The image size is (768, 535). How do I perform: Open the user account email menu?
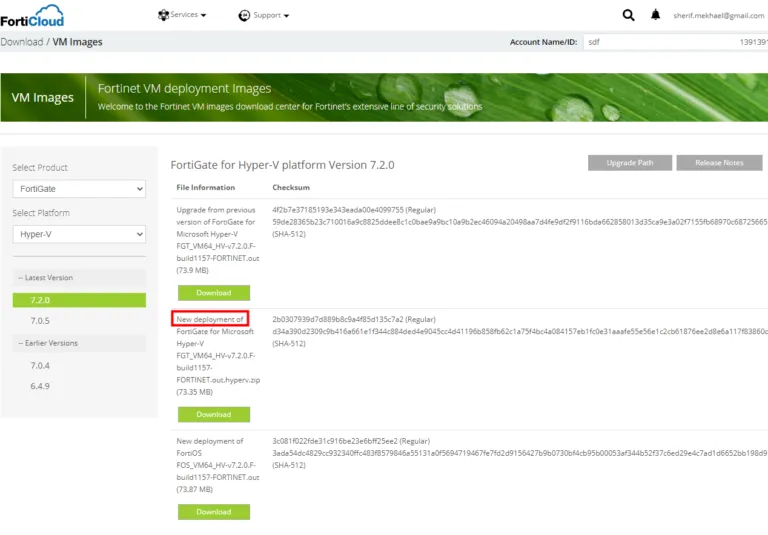click(719, 16)
